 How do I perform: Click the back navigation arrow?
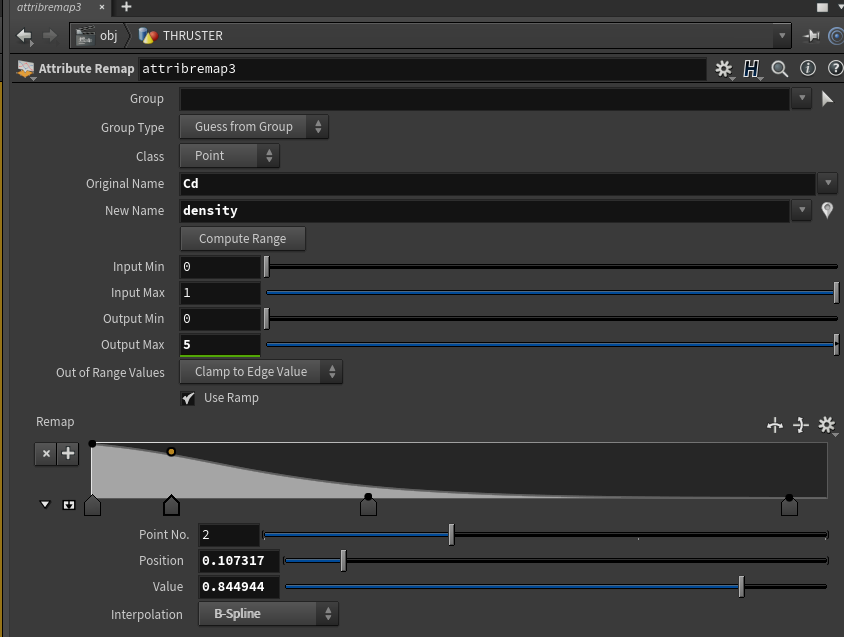(24, 36)
